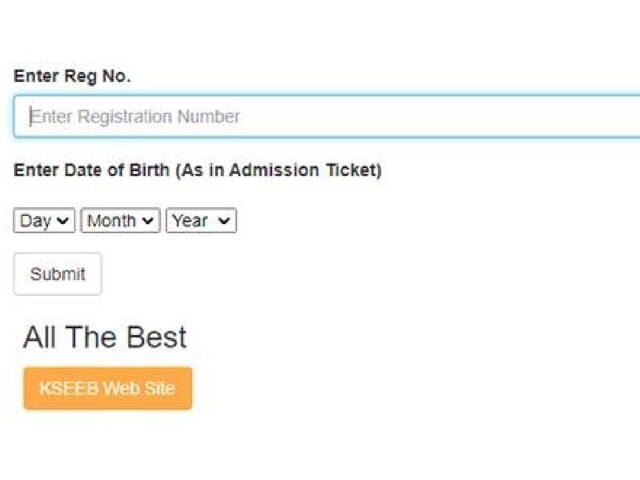
Task: Click the "All The Best" heading text
Action: [x=105, y=337]
